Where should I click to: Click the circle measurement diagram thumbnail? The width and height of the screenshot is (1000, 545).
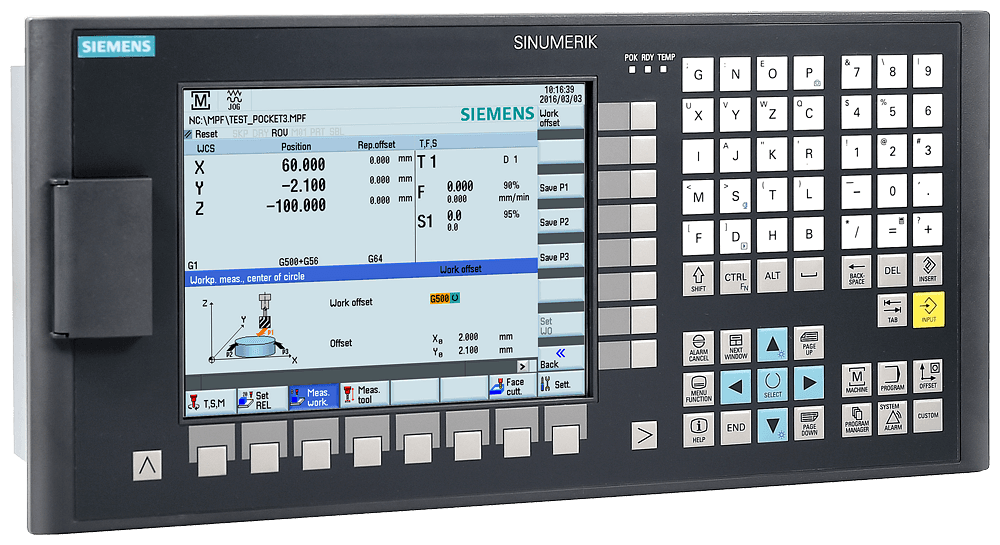click(x=250, y=329)
